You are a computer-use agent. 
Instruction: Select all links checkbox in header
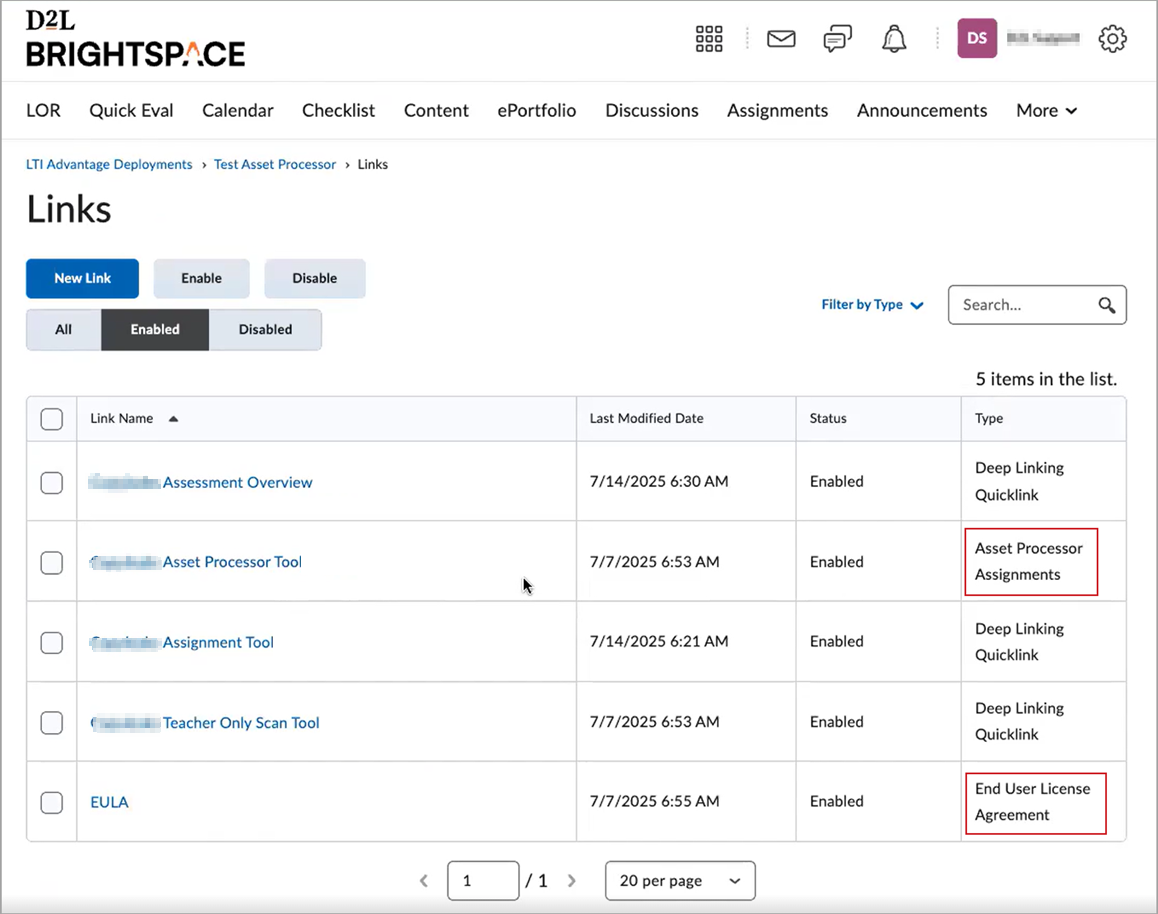pyautogui.click(x=52, y=419)
